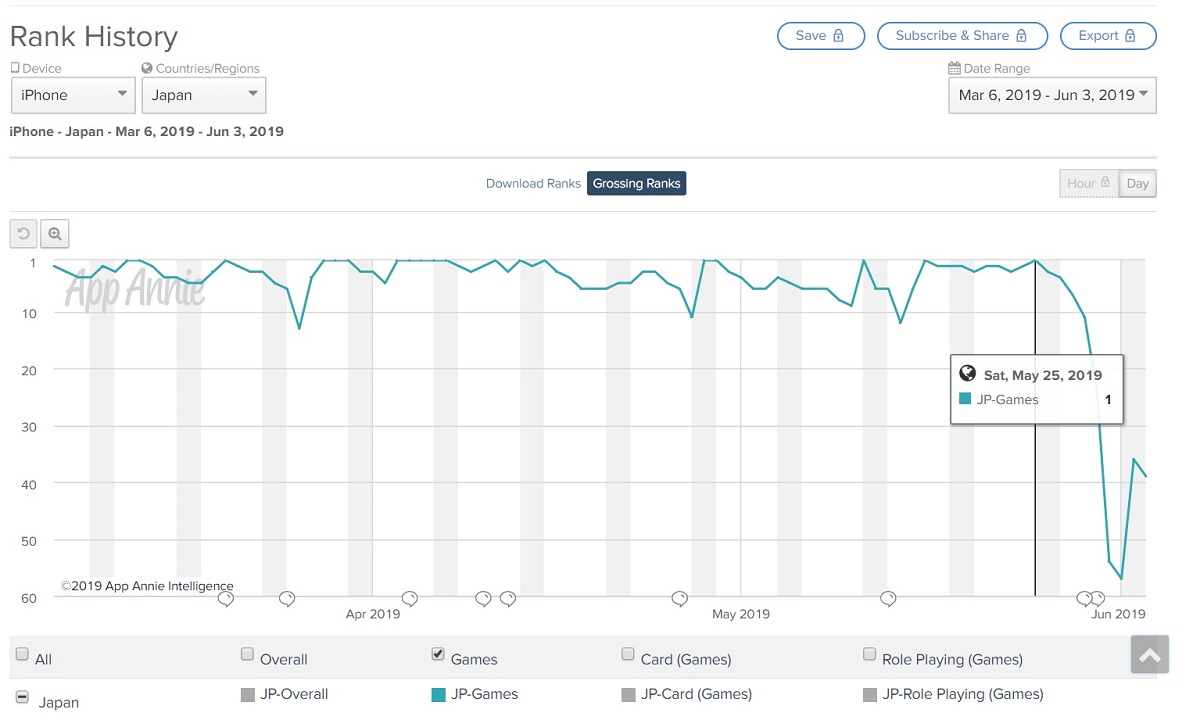
Task: Select the Day granularity toggle
Action: coord(1137,183)
